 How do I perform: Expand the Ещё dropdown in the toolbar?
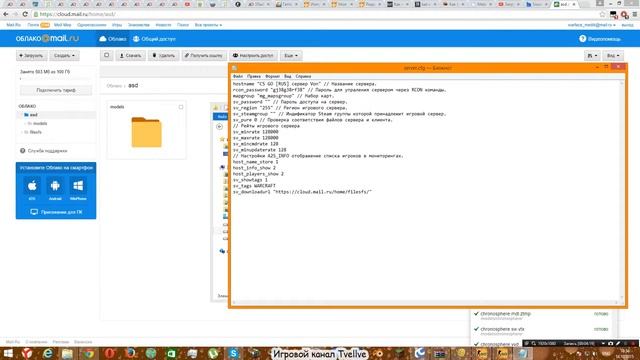(291, 56)
